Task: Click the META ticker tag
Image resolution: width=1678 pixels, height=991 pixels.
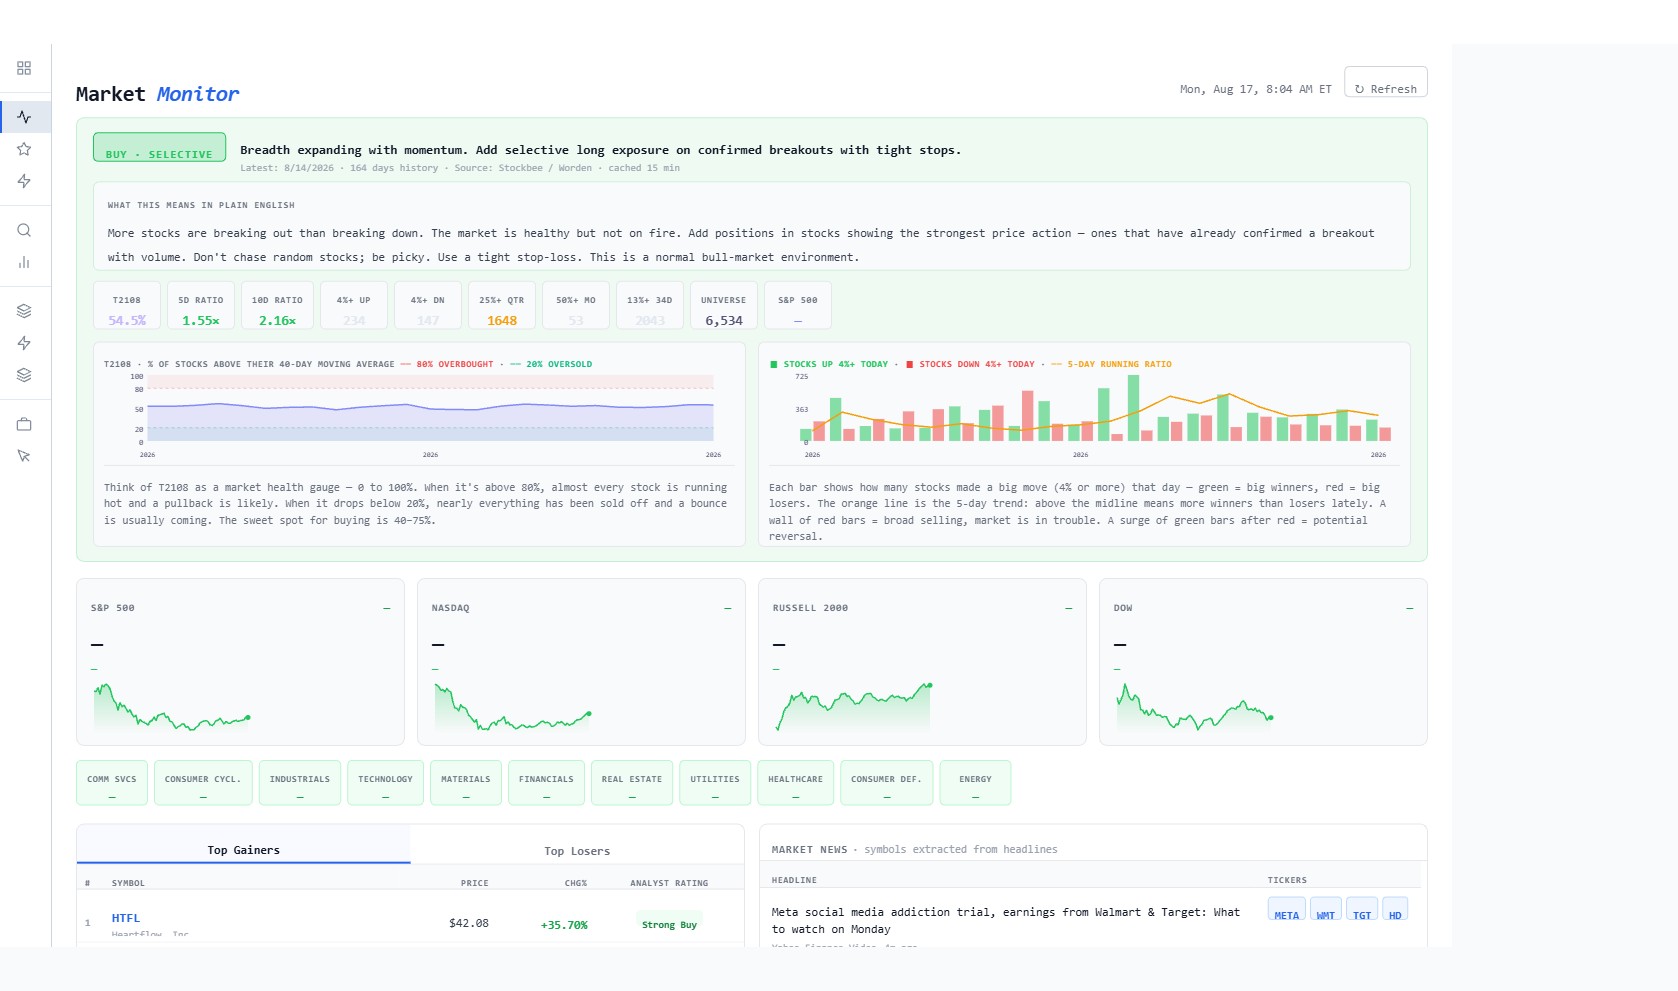Action: [1286, 909]
